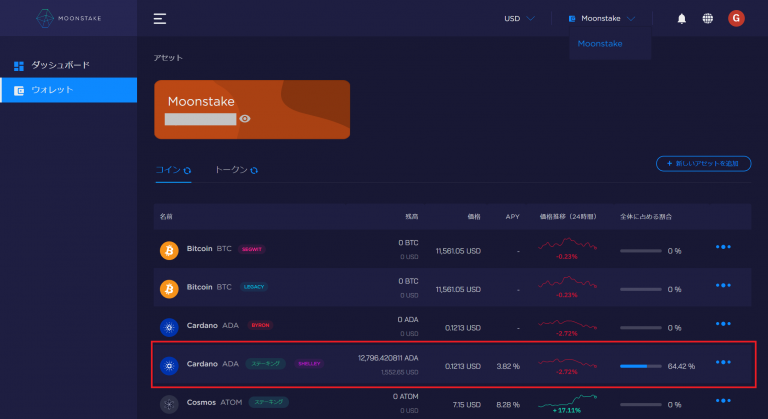Click the 7.15 USD price

pyautogui.click(x=466, y=405)
